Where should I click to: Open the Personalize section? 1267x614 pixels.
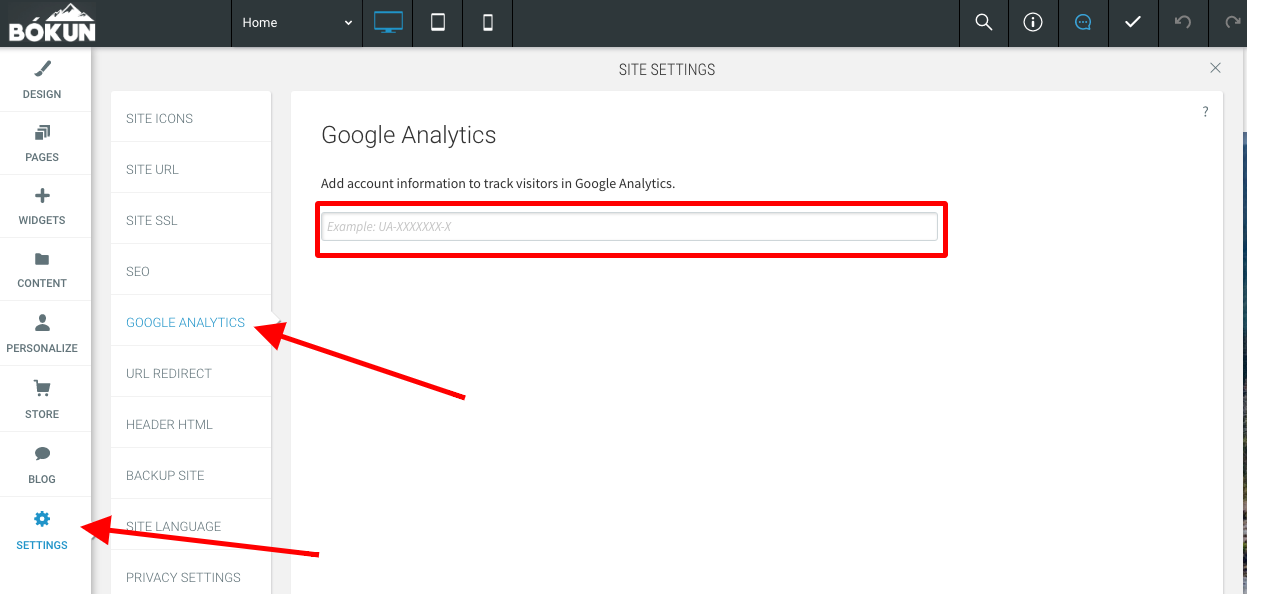tap(42, 334)
